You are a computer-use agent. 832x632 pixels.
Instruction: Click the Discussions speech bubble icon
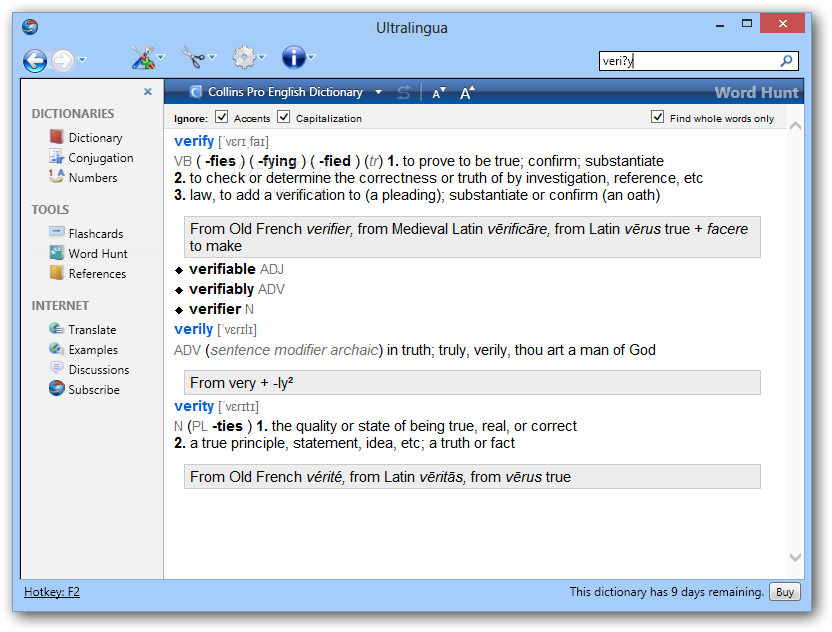[x=56, y=368]
